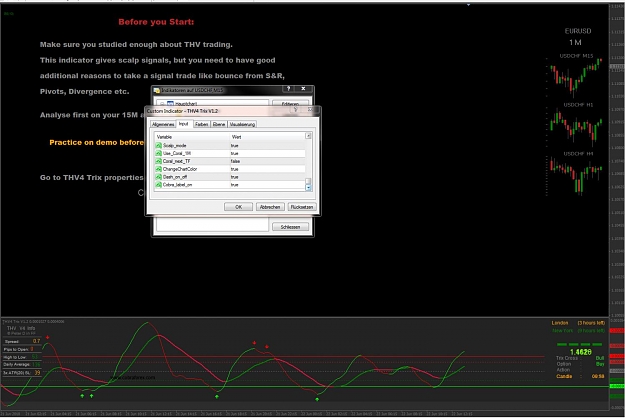Click the London session label
Screen dimensions: 625x418
click(560, 323)
